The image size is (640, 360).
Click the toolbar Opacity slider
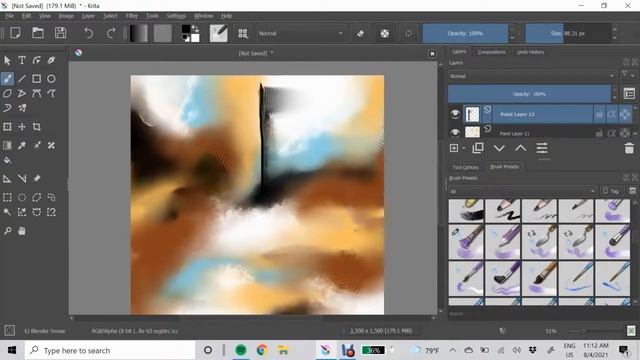(465, 33)
